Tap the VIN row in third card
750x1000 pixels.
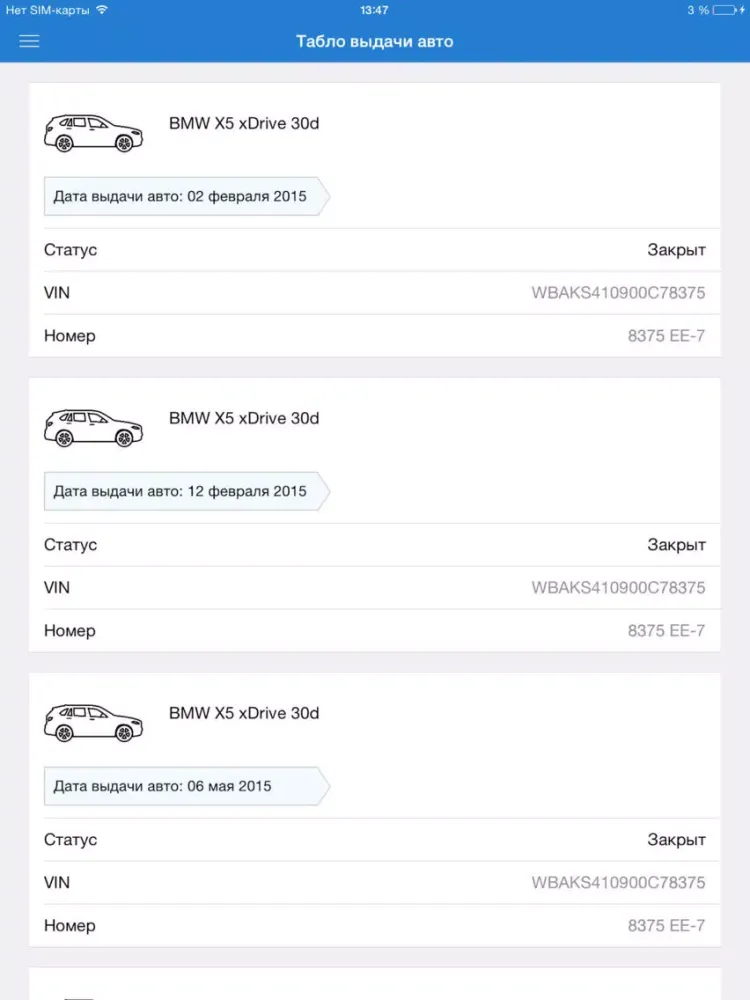(x=374, y=883)
